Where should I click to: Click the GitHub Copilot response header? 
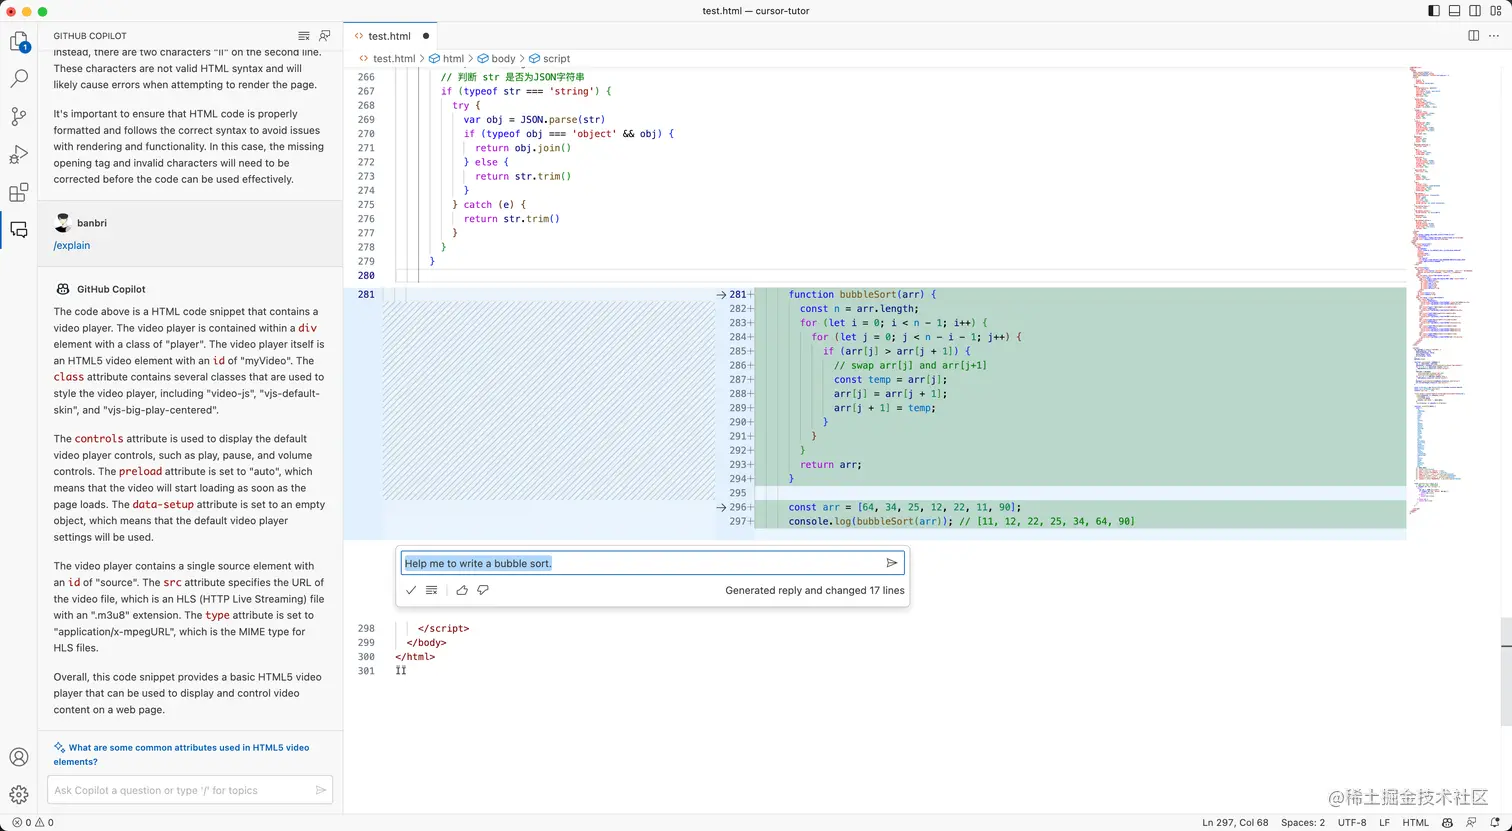tap(102, 289)
